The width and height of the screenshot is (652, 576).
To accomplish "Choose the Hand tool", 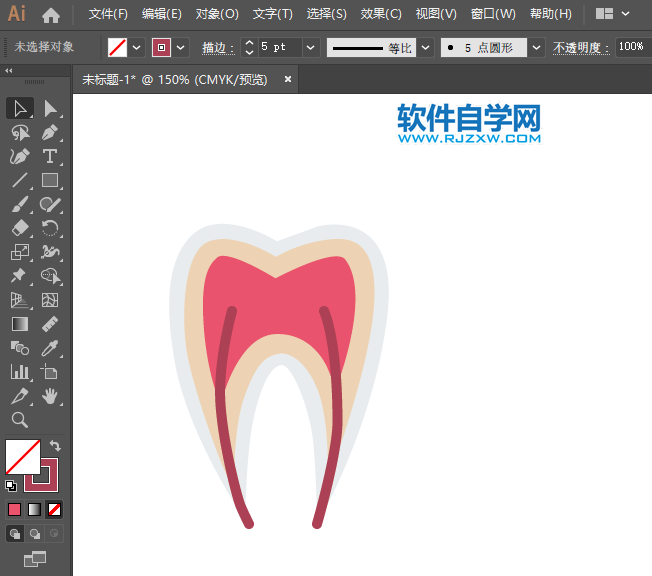I will point(50,396).
